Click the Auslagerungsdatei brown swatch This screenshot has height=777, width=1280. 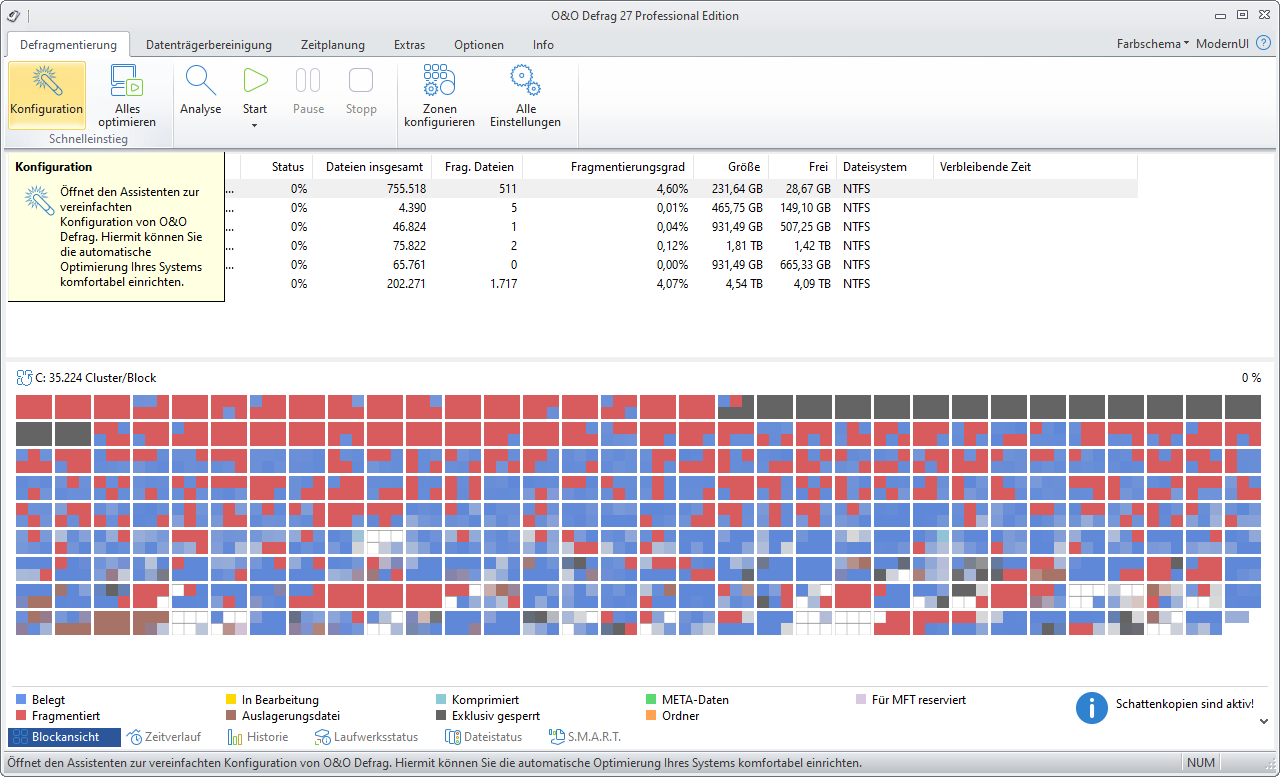point(232,716)
